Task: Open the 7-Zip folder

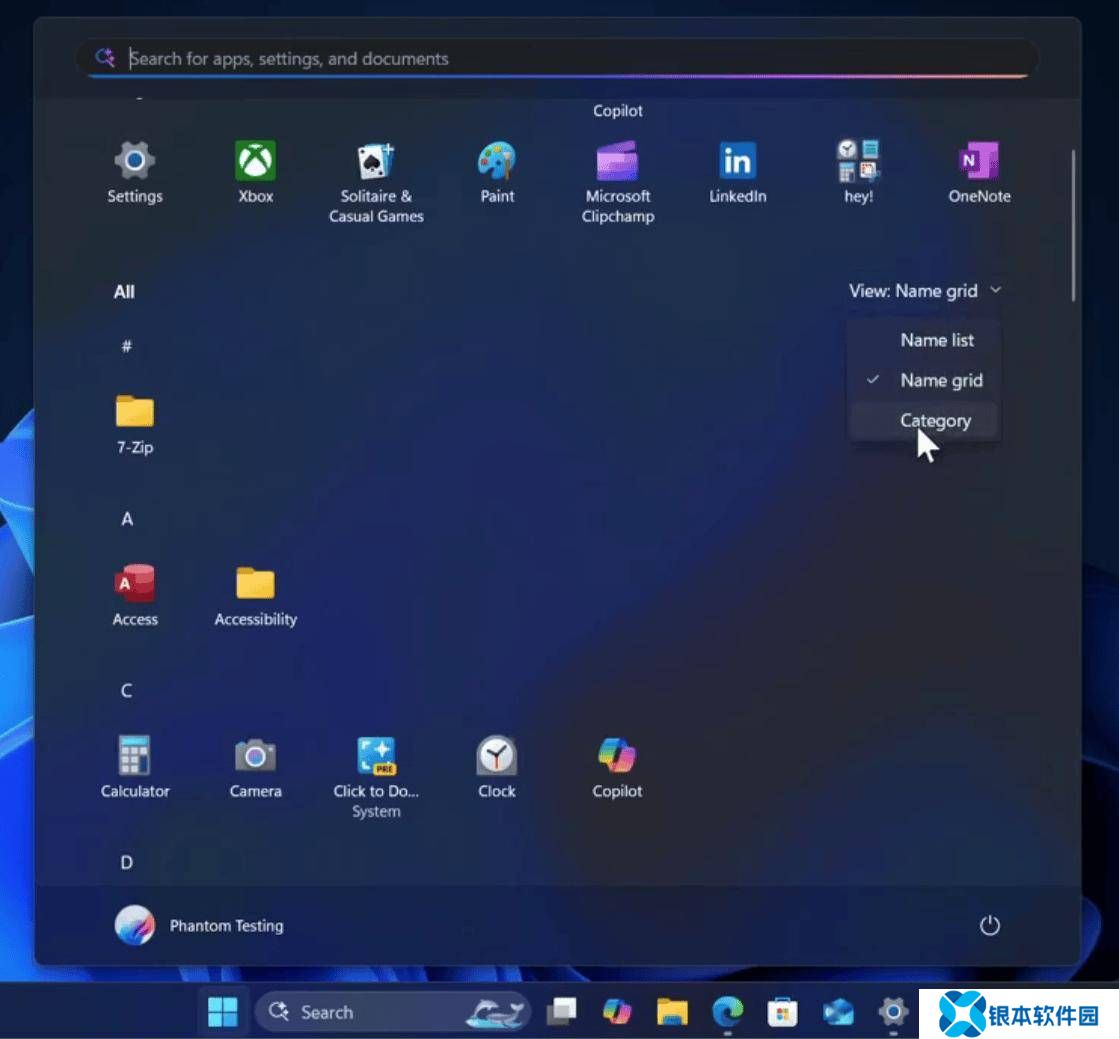Action: pyautogui.click(x=135, y=425)
